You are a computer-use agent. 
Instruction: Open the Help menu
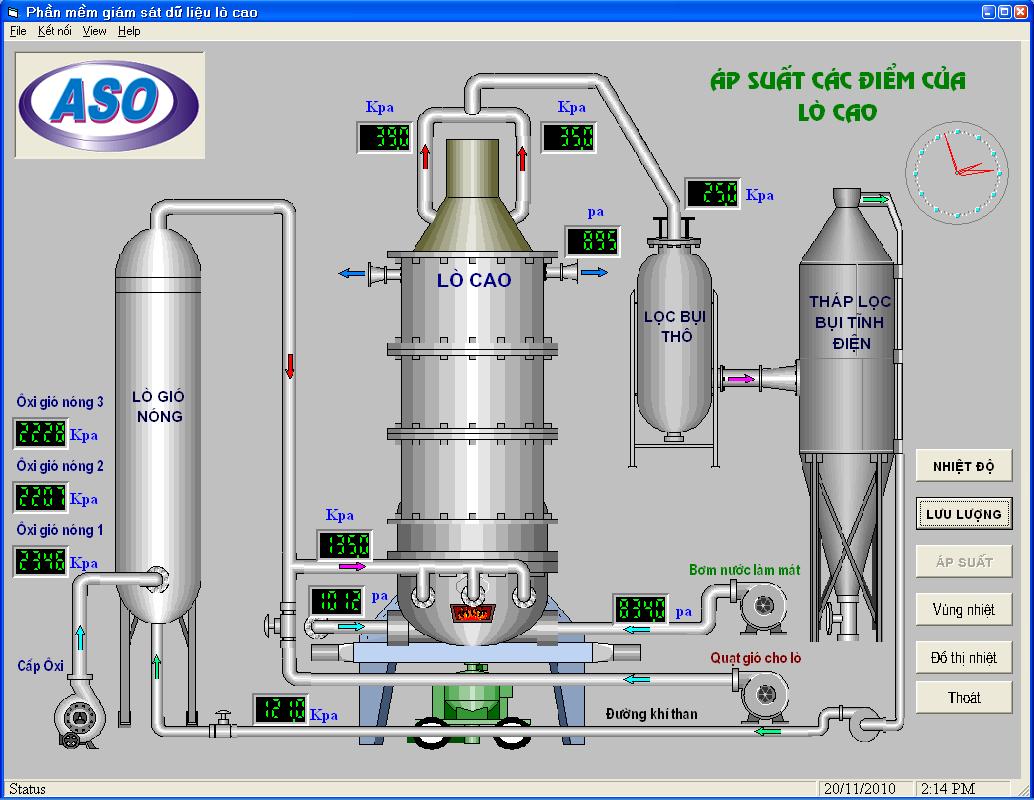click(129, 31)
